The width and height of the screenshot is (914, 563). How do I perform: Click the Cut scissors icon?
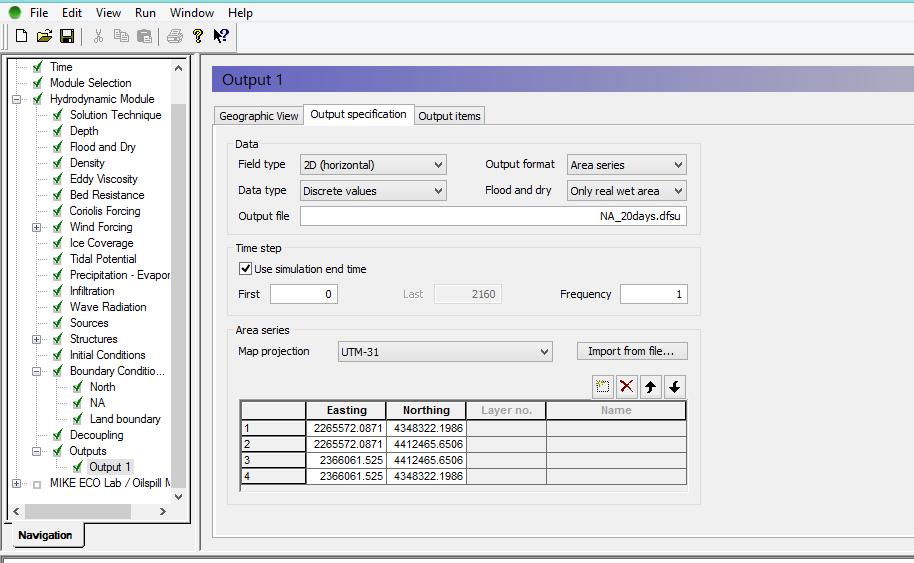click(x=98, y=36)
